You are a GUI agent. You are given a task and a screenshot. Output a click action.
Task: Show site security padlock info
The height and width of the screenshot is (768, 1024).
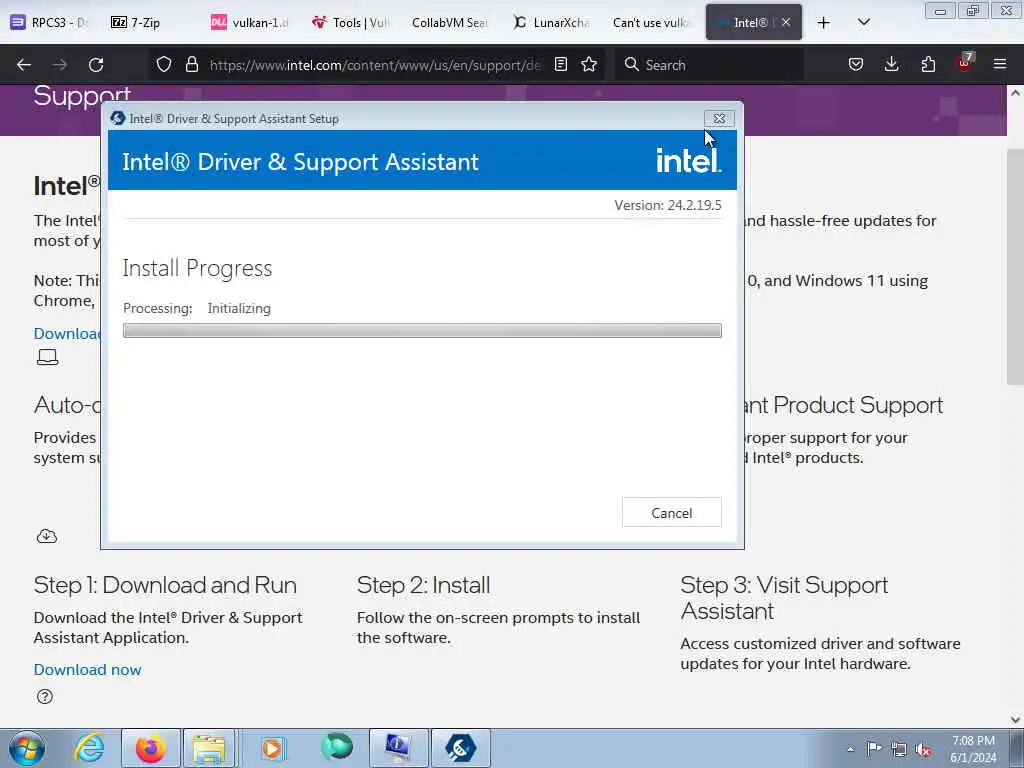[x=191, y=64]
